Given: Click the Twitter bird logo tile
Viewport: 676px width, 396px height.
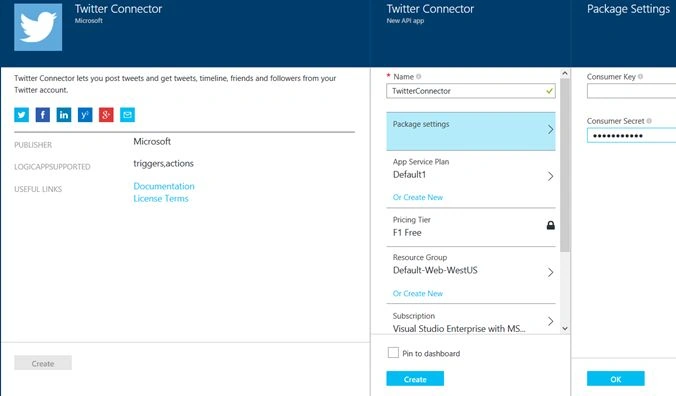Looking at the screenshot, I should coord(38,27).
